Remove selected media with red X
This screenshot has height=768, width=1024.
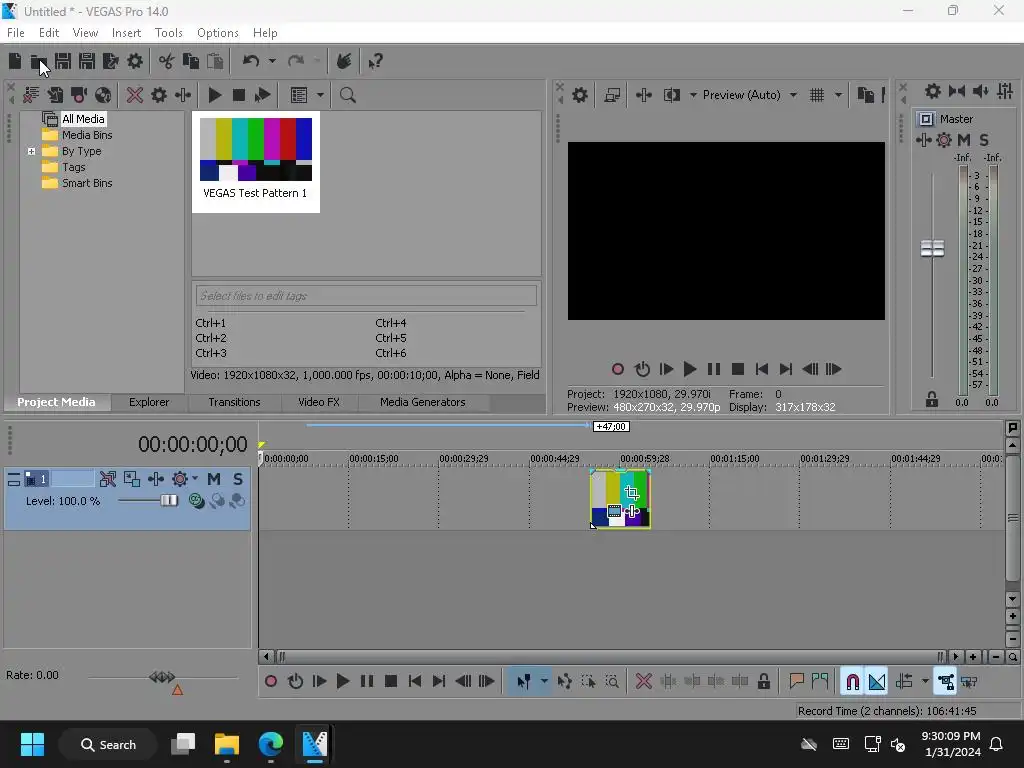[135, 95]
